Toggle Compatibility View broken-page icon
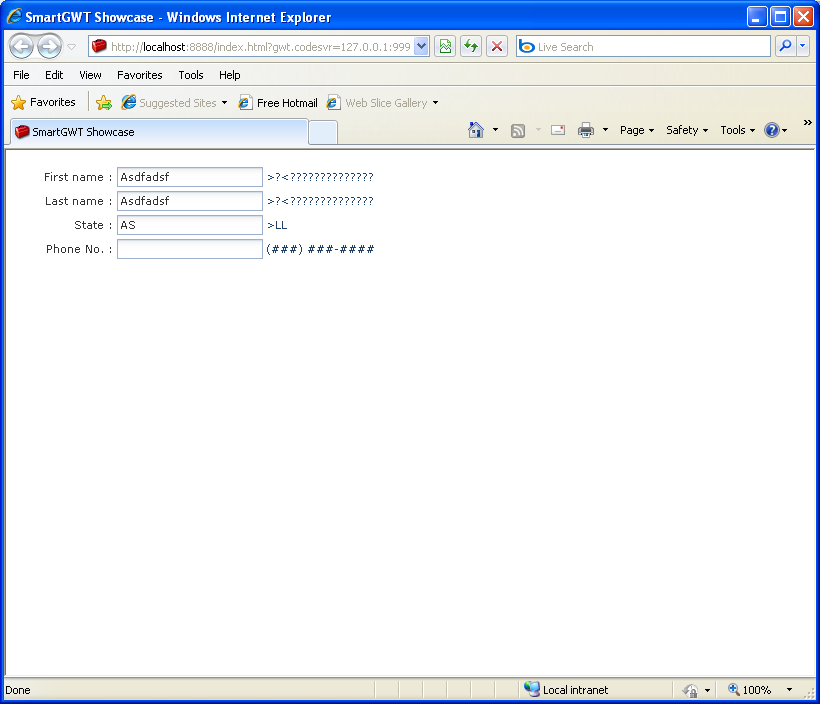Viewport: 820px width, 704px height. 445,47
